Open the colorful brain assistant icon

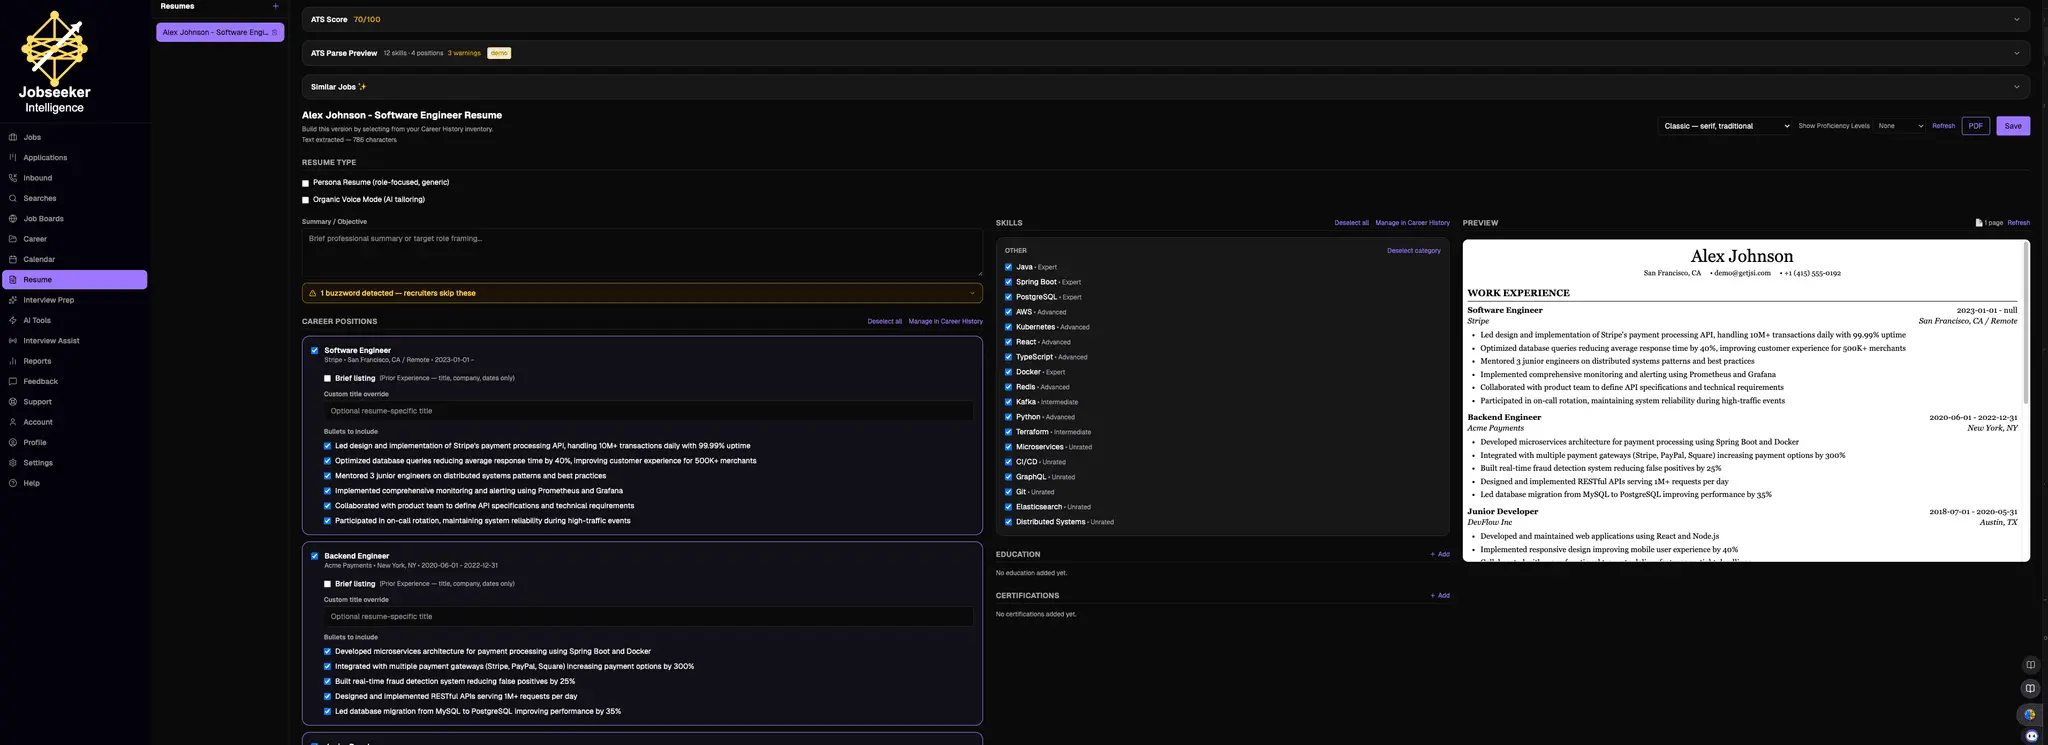2029,714
